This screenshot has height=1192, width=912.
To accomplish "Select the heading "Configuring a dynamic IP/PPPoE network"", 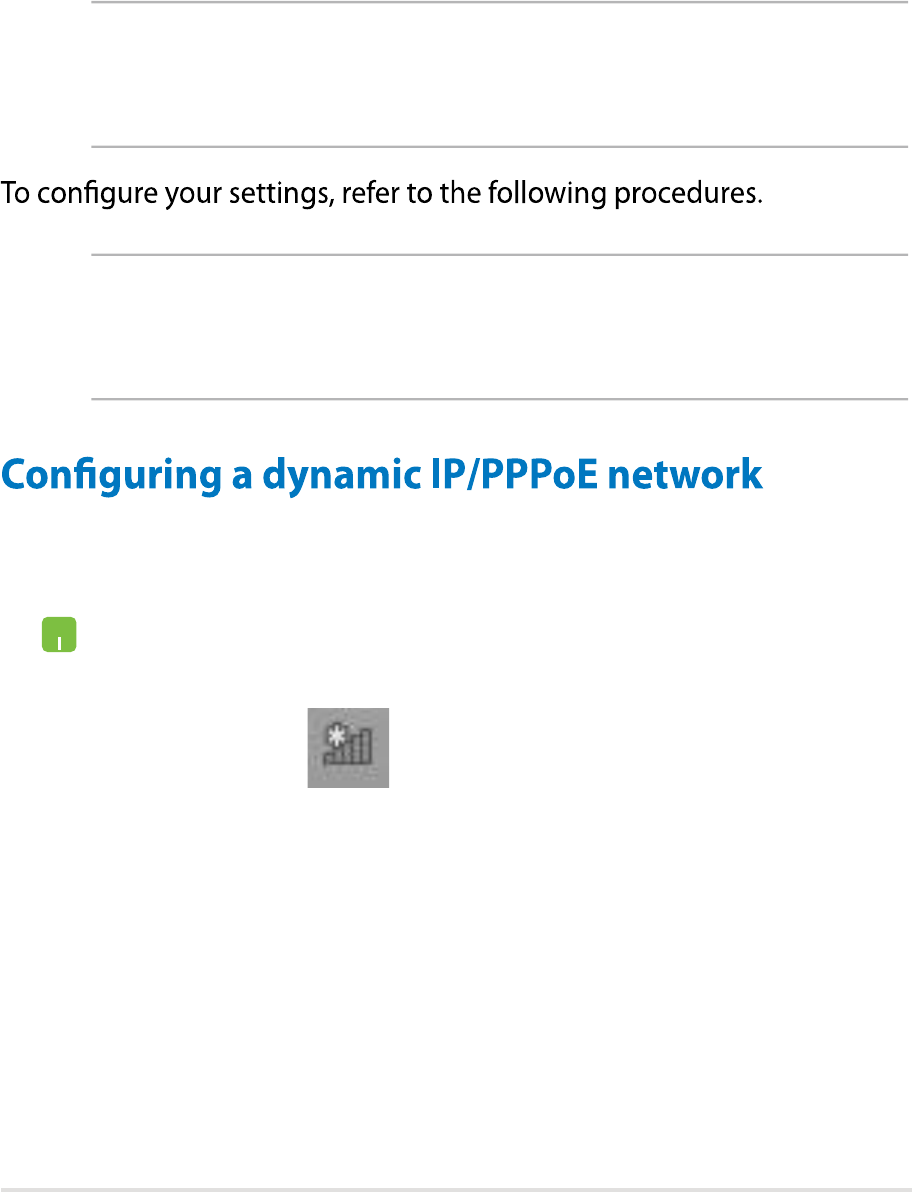I will tap(383, 474).
